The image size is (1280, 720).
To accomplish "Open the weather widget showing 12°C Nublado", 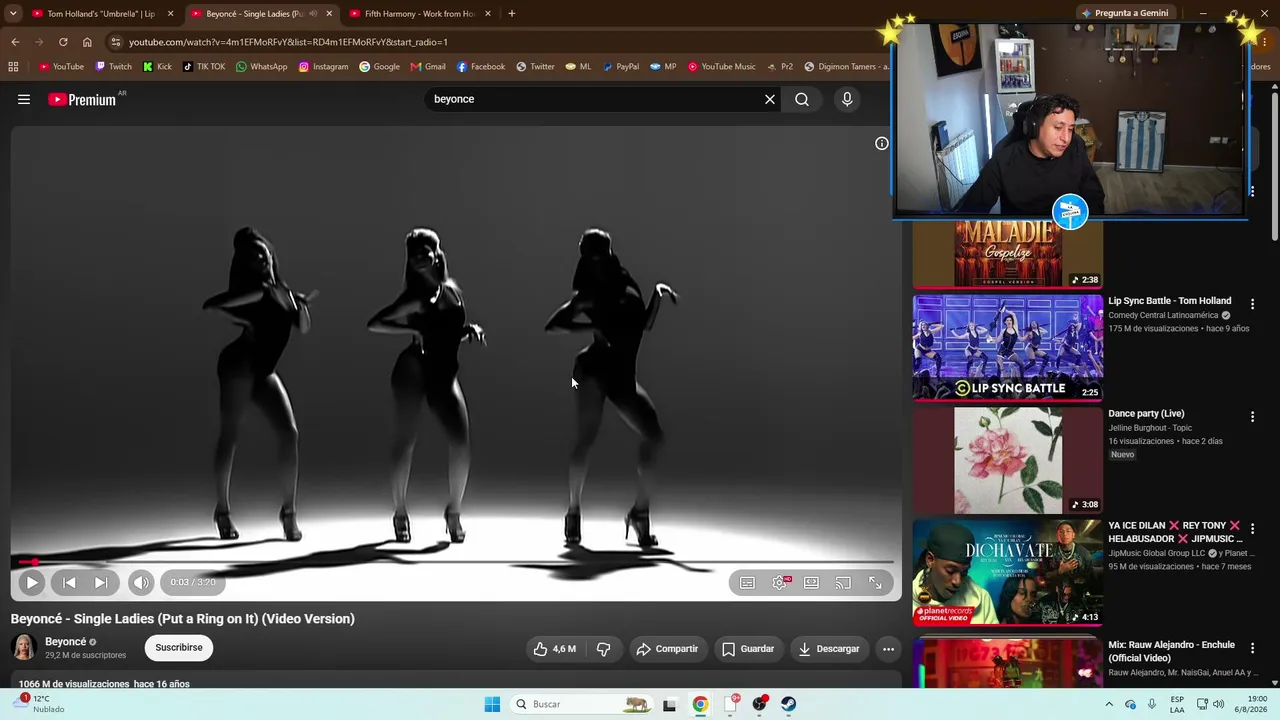I will (x=40, y=704).
